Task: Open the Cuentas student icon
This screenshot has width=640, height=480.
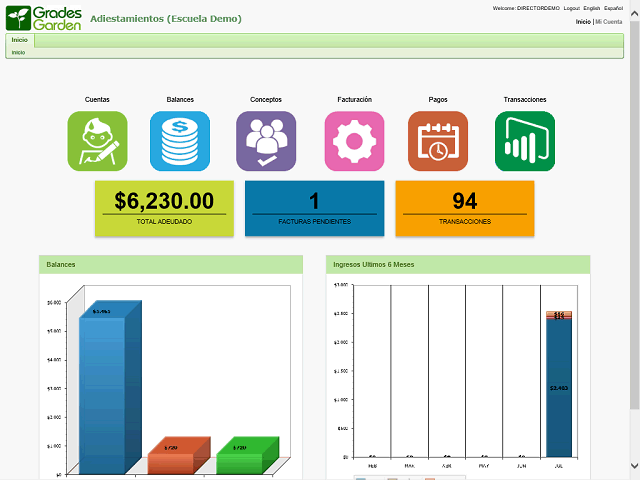Action: click(x=97, y=141)
